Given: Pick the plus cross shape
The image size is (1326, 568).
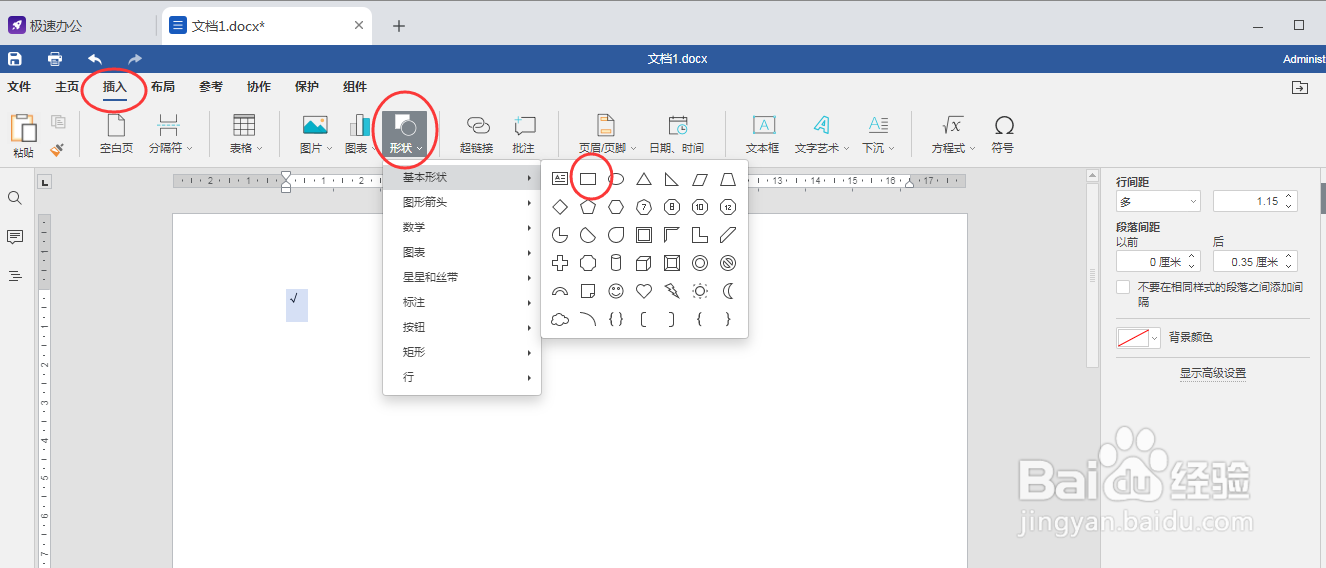Looking at the screenshot, I should (x=560, y=263).
